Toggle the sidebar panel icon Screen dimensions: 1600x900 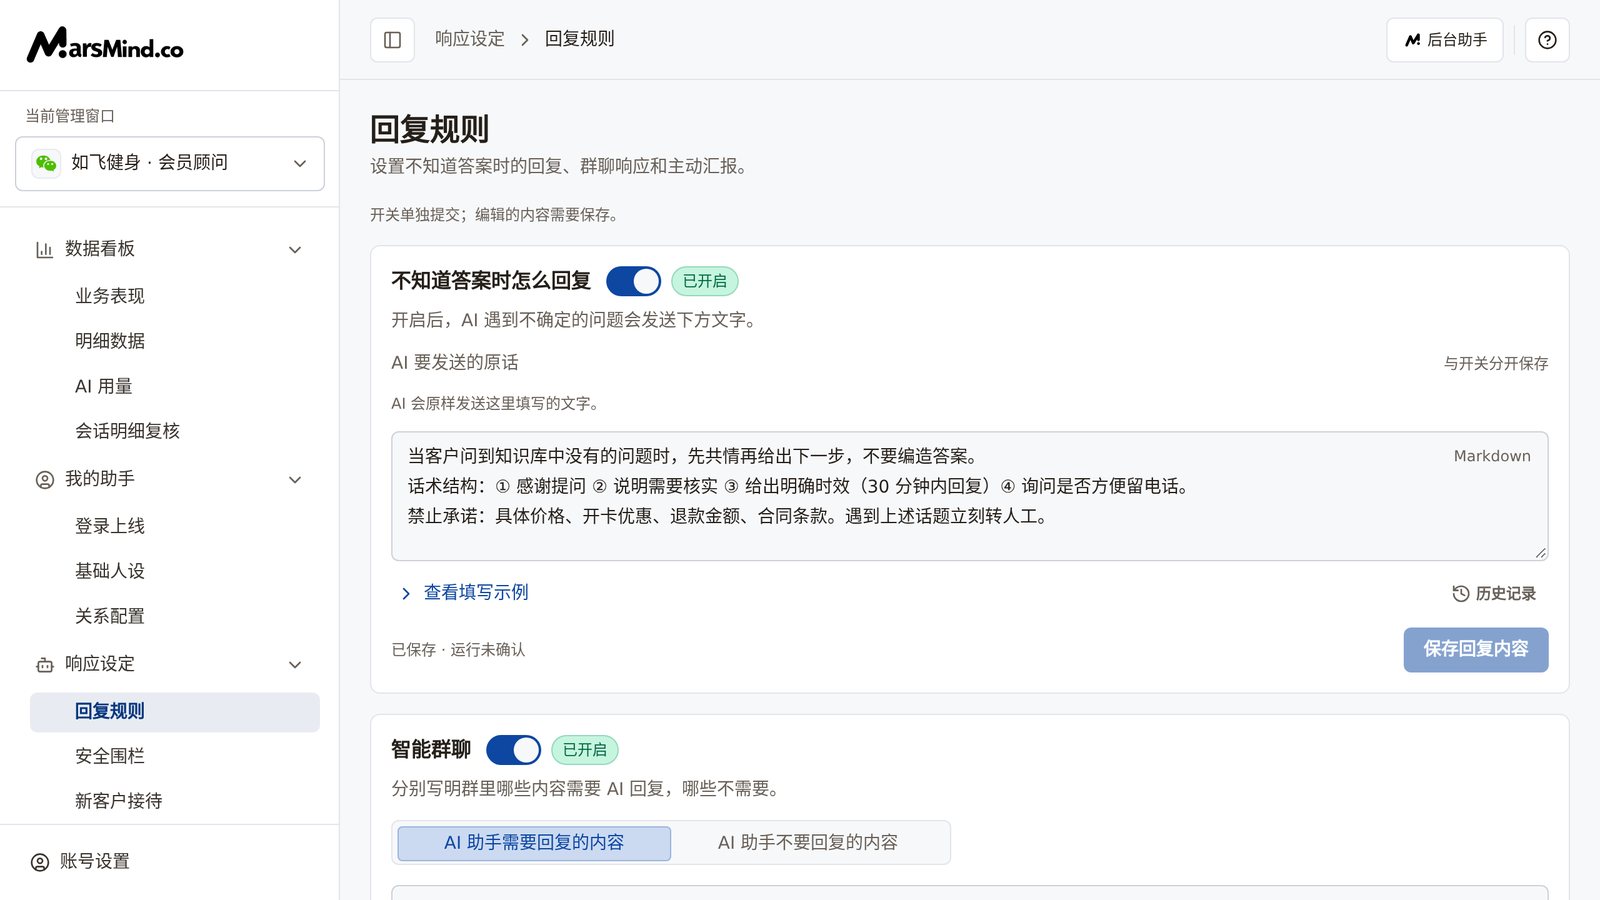393,40
